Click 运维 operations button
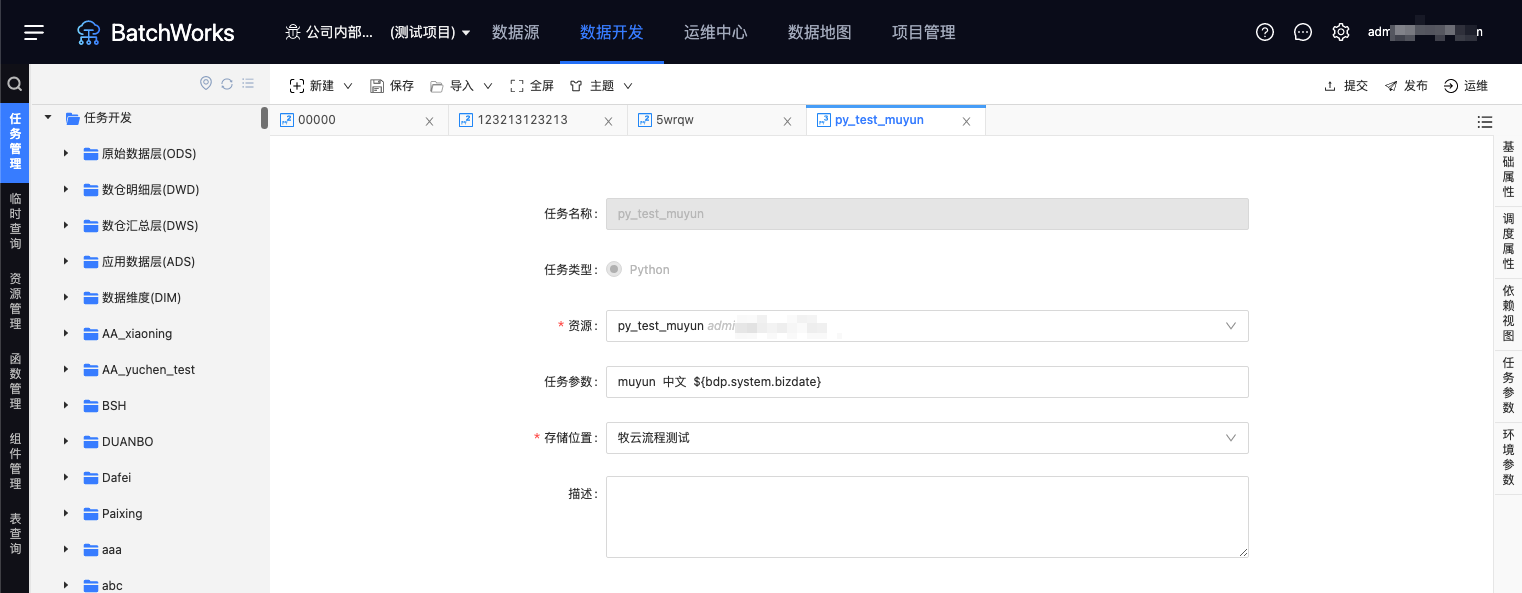This screenshot has height=593, width=1522. point(1466,86)
